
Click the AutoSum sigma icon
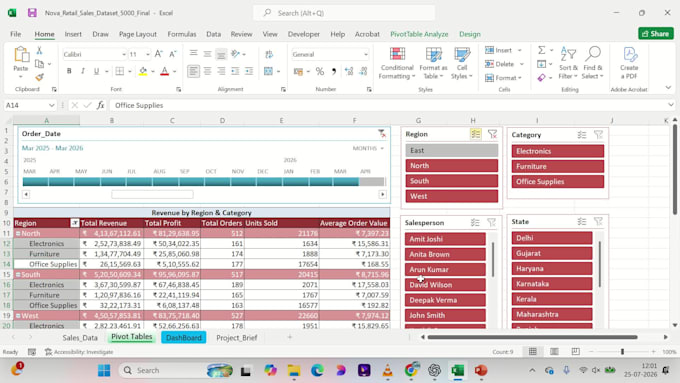coord(542,50)
